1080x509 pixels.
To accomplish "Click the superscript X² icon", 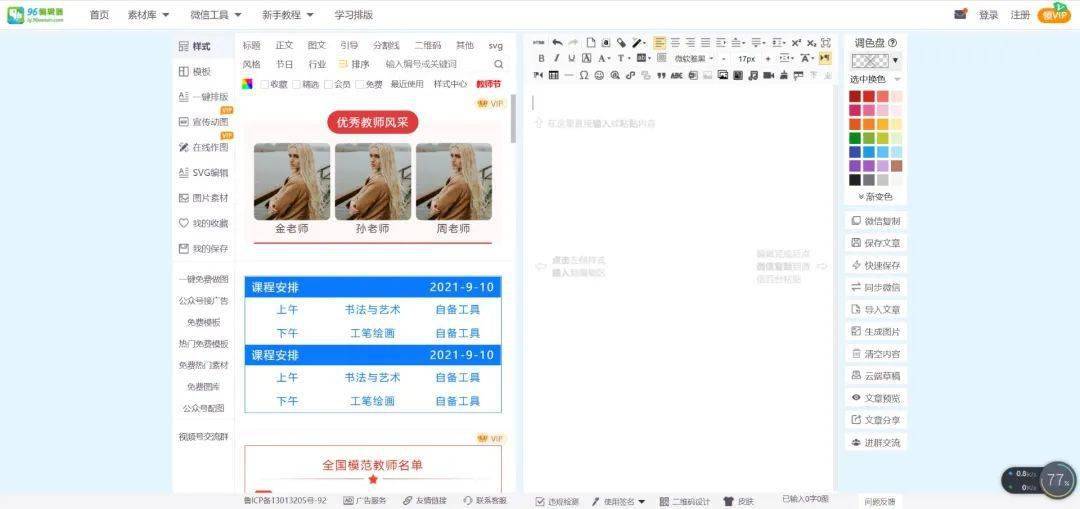I will pos(796,43).
